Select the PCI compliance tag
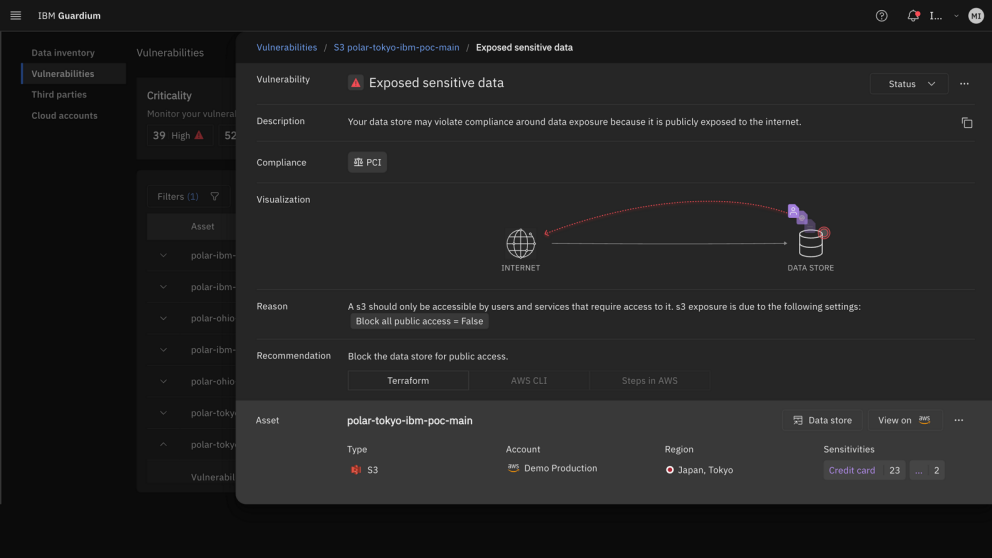The width and height of the screenshot is (992, 558). point(367,162)
